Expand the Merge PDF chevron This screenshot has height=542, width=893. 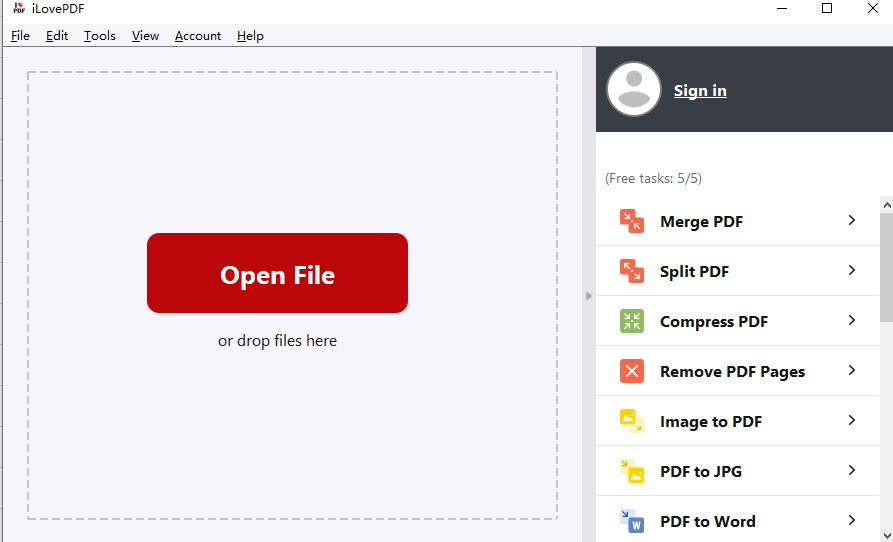(x=851, y=220)
